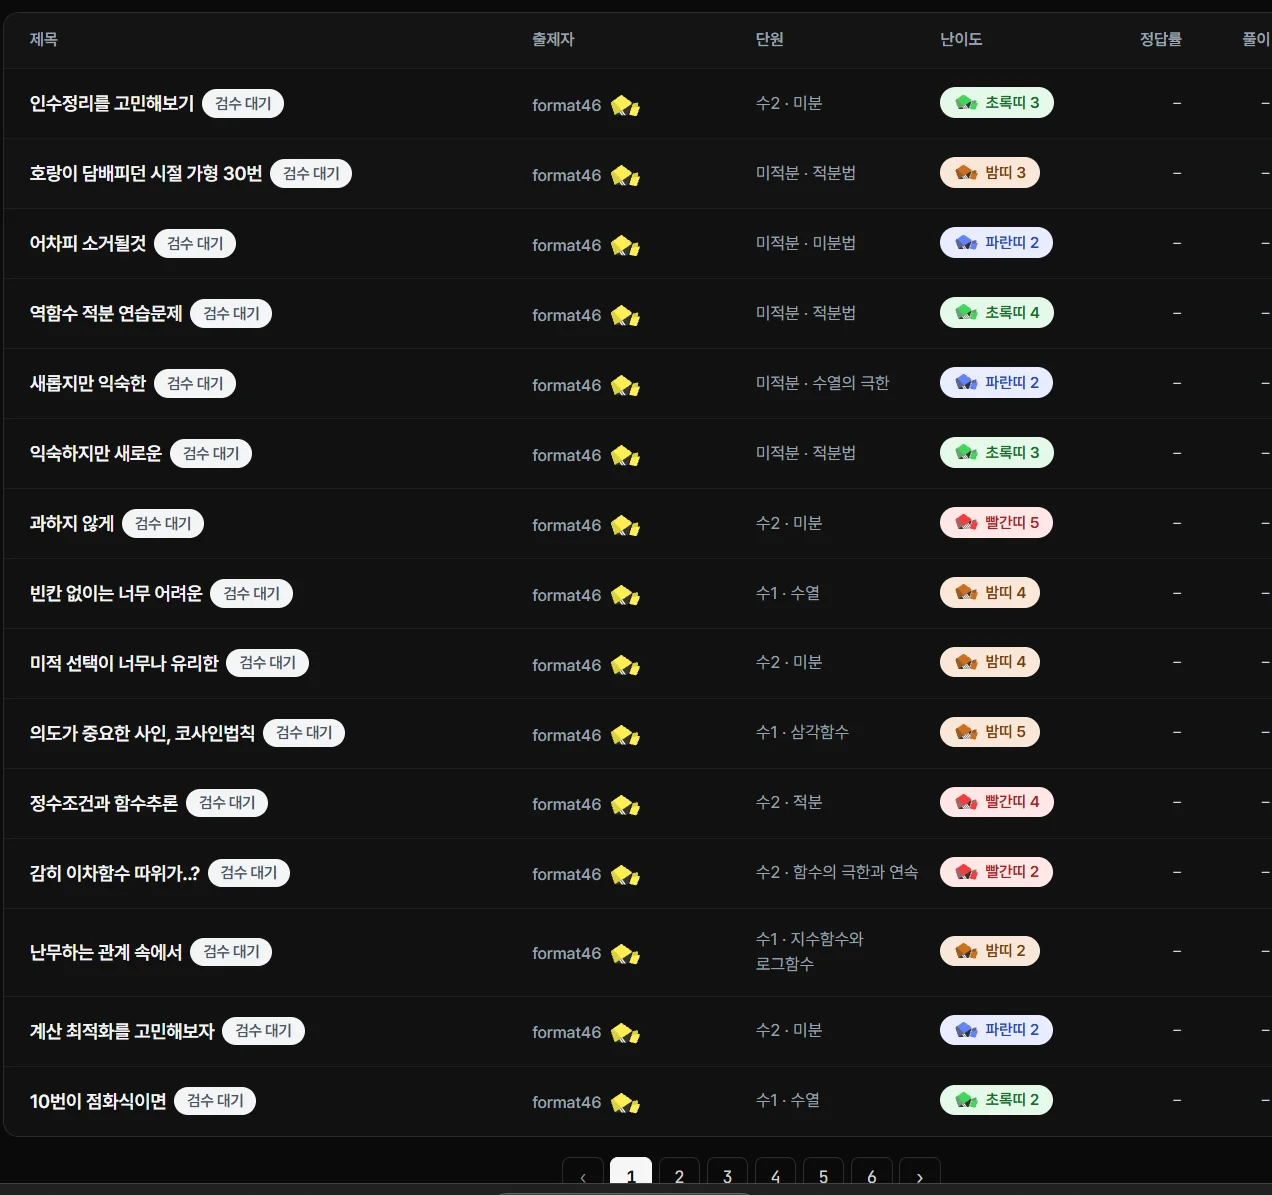Open the problem 감히 이차함수 따위가..?
The image size is (1272, 1195).
click(115, 873)
